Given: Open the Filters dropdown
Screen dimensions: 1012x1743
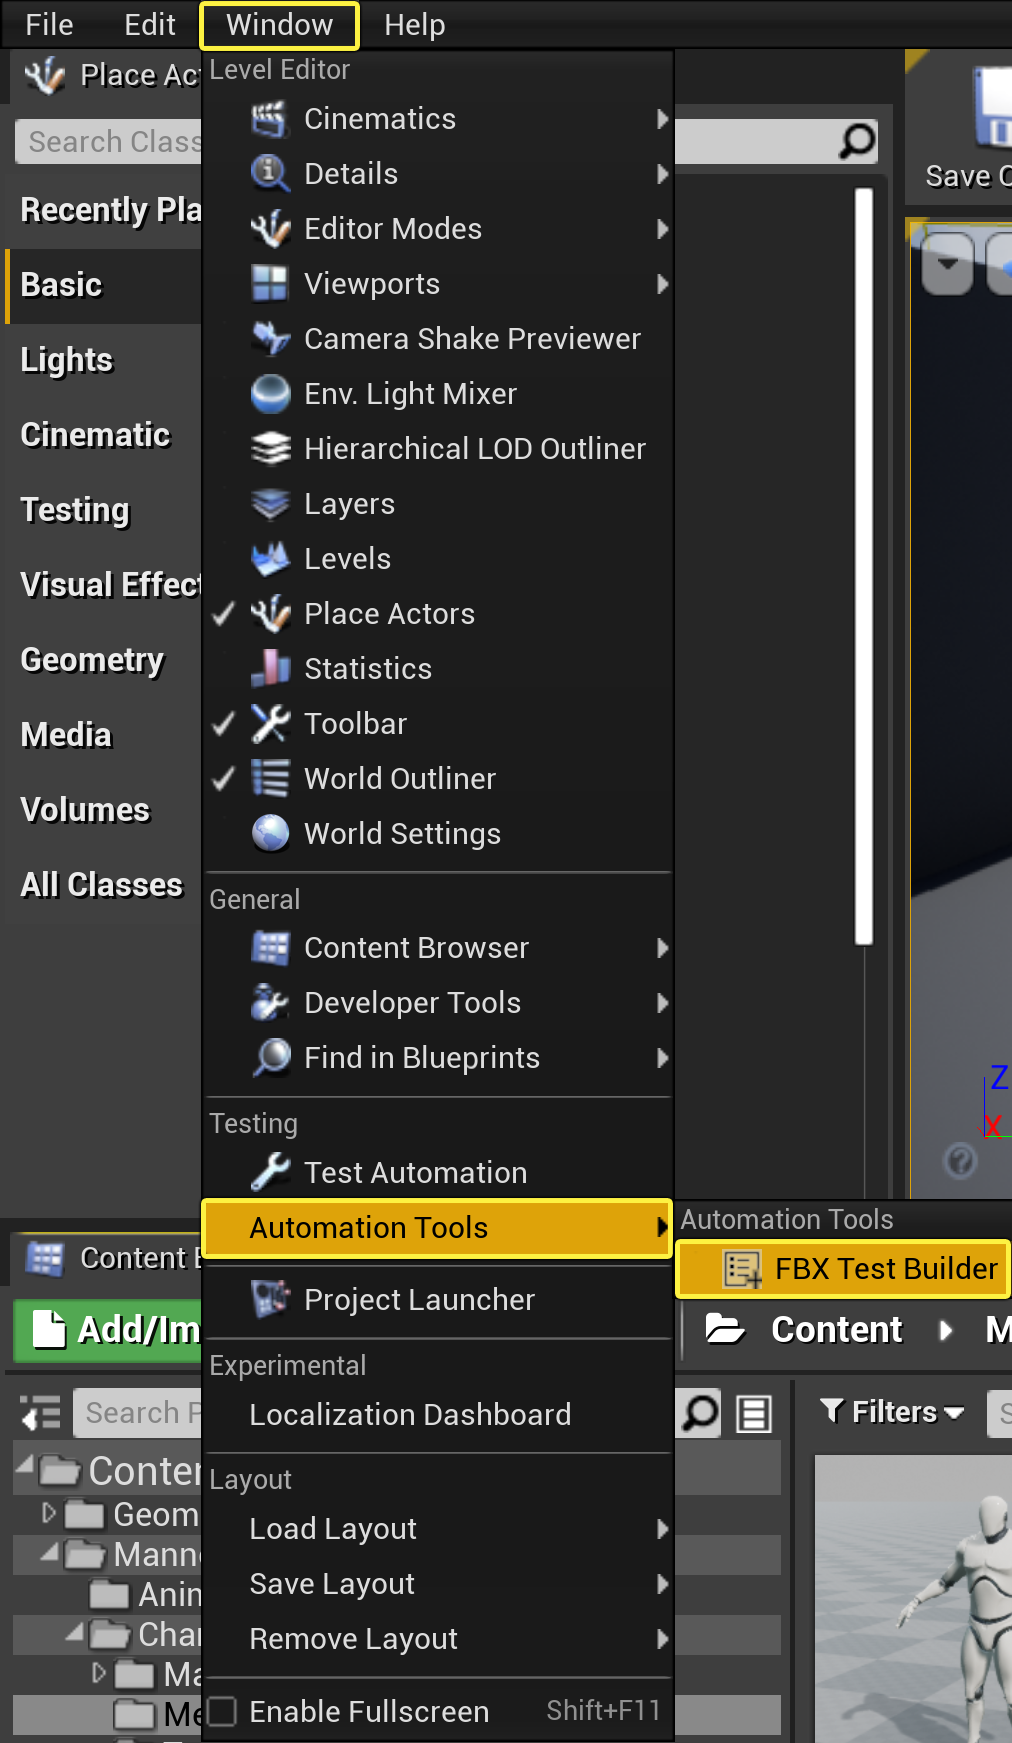Looking at the screenshot, I should pos(892,1412).
